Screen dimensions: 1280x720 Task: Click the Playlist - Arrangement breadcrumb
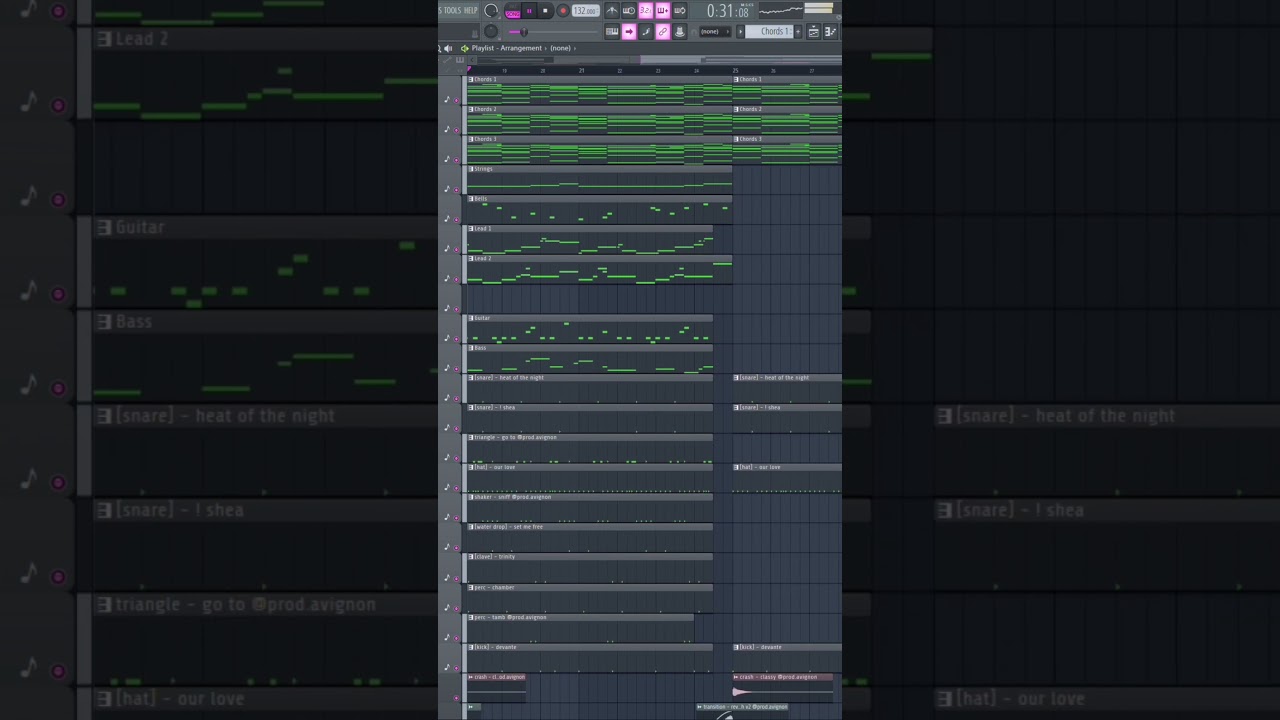506,48
